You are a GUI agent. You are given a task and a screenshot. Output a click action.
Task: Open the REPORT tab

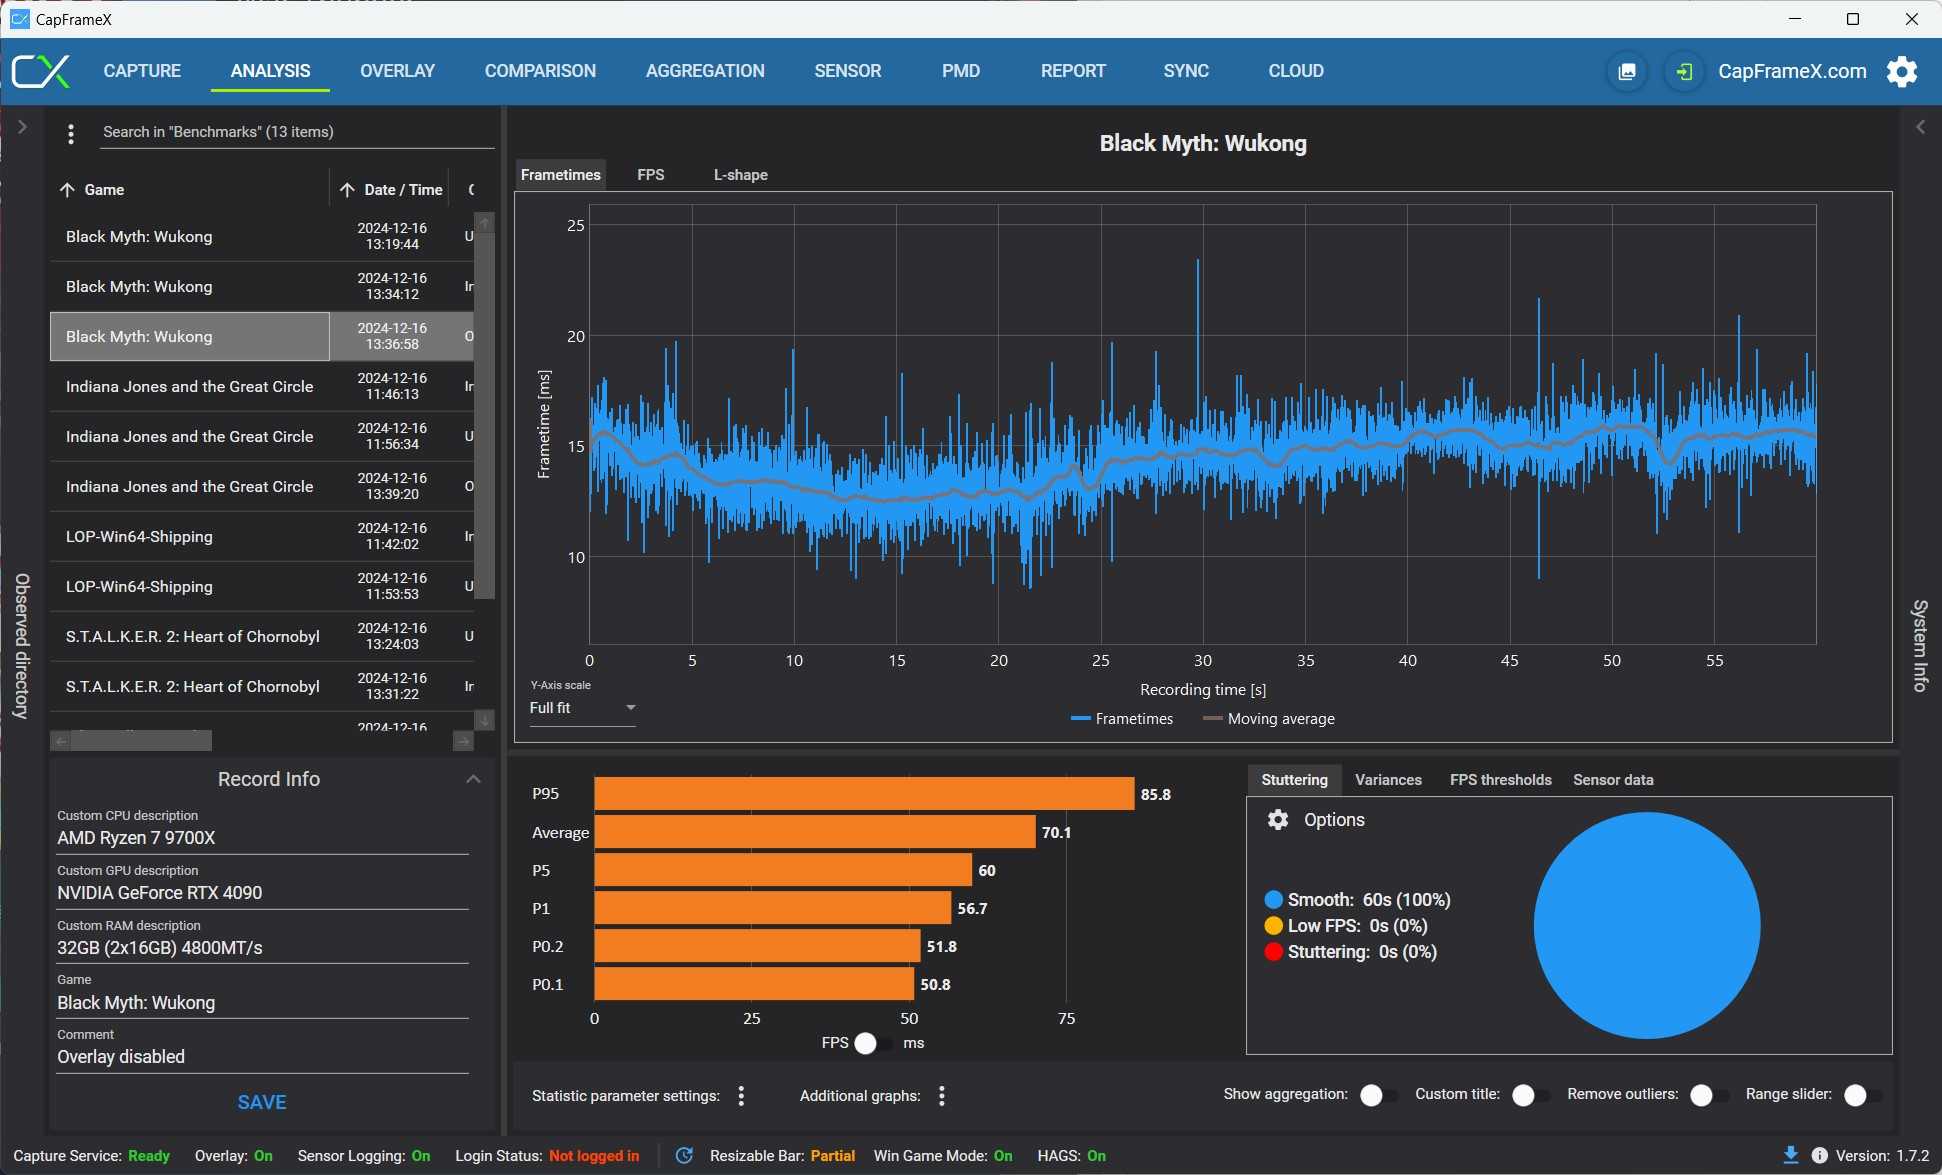pyautogui.click(x=1073, y=71)
